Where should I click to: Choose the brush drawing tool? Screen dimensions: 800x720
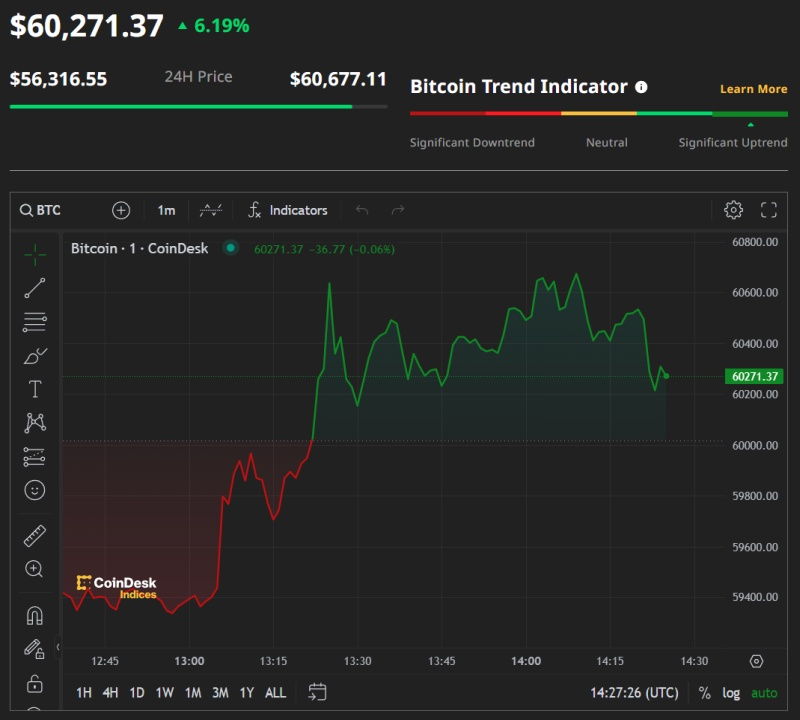[35, 356]
